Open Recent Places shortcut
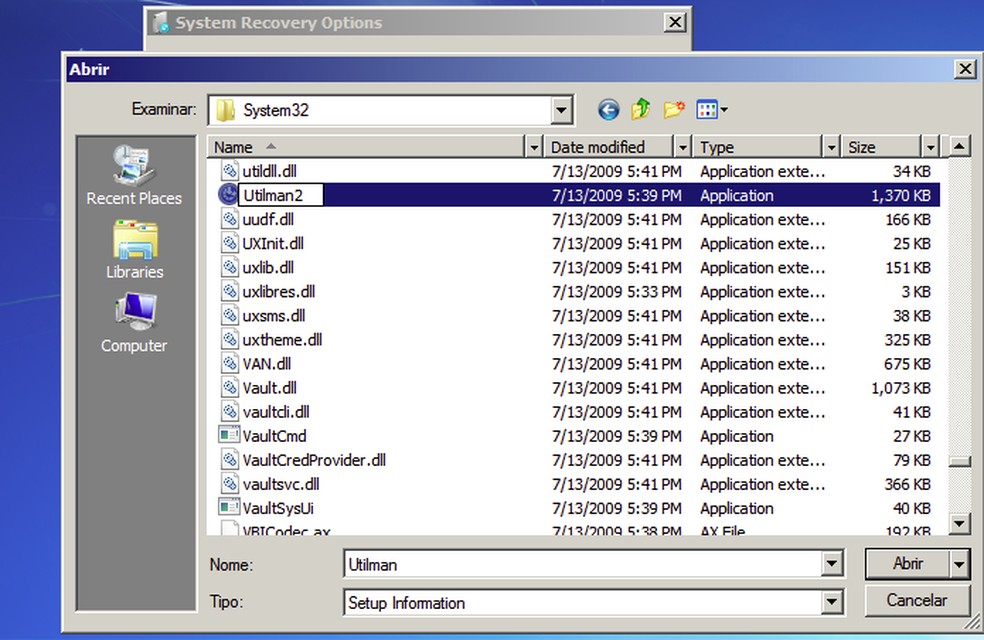 point(134,175)
